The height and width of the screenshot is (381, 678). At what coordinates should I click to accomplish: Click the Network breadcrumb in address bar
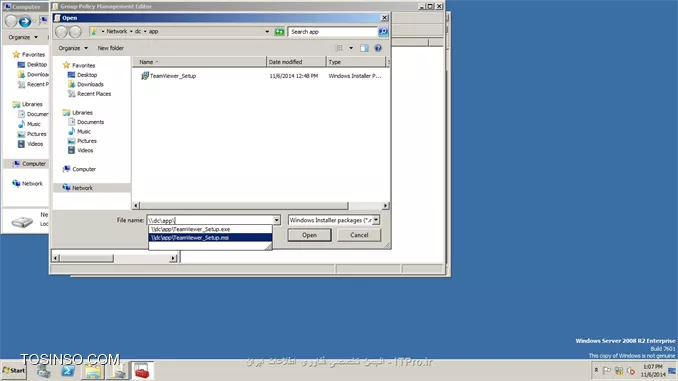(x=117, y=32)
